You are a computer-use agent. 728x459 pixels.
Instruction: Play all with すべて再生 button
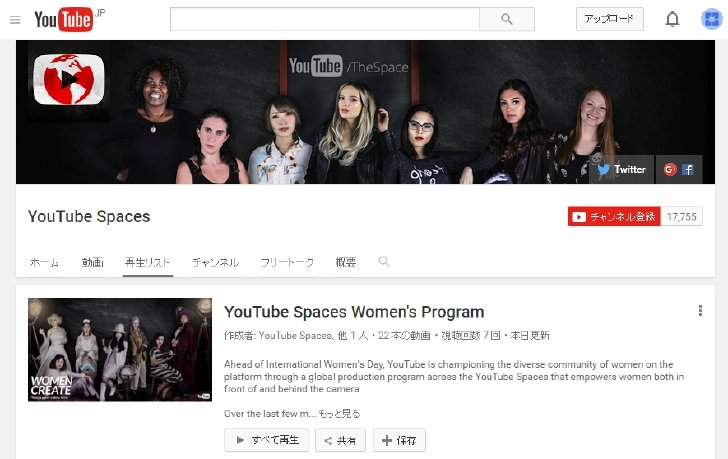(266, 440)
